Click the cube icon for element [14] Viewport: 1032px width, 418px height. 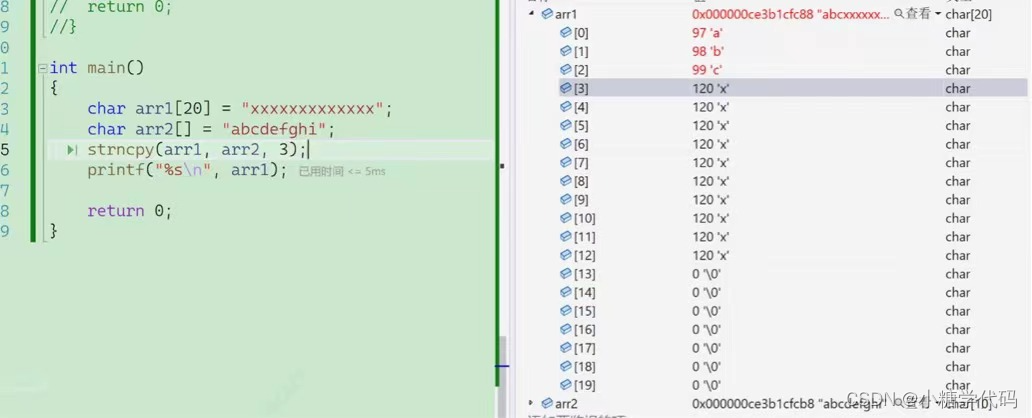[565, 292]
